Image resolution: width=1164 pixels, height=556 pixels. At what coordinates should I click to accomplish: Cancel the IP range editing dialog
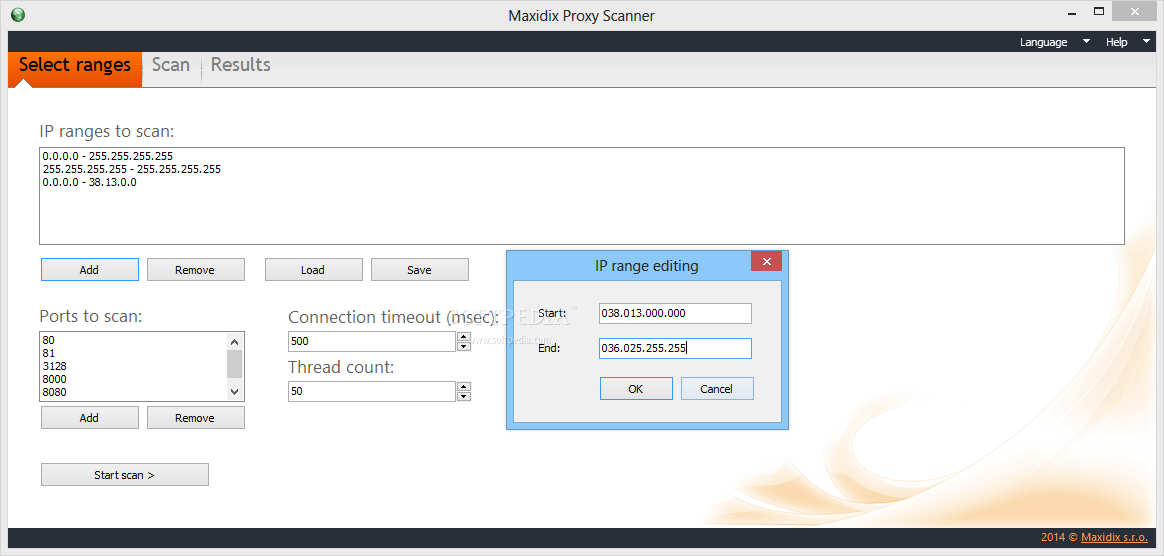pyautogui.click(x=717, y=389)
